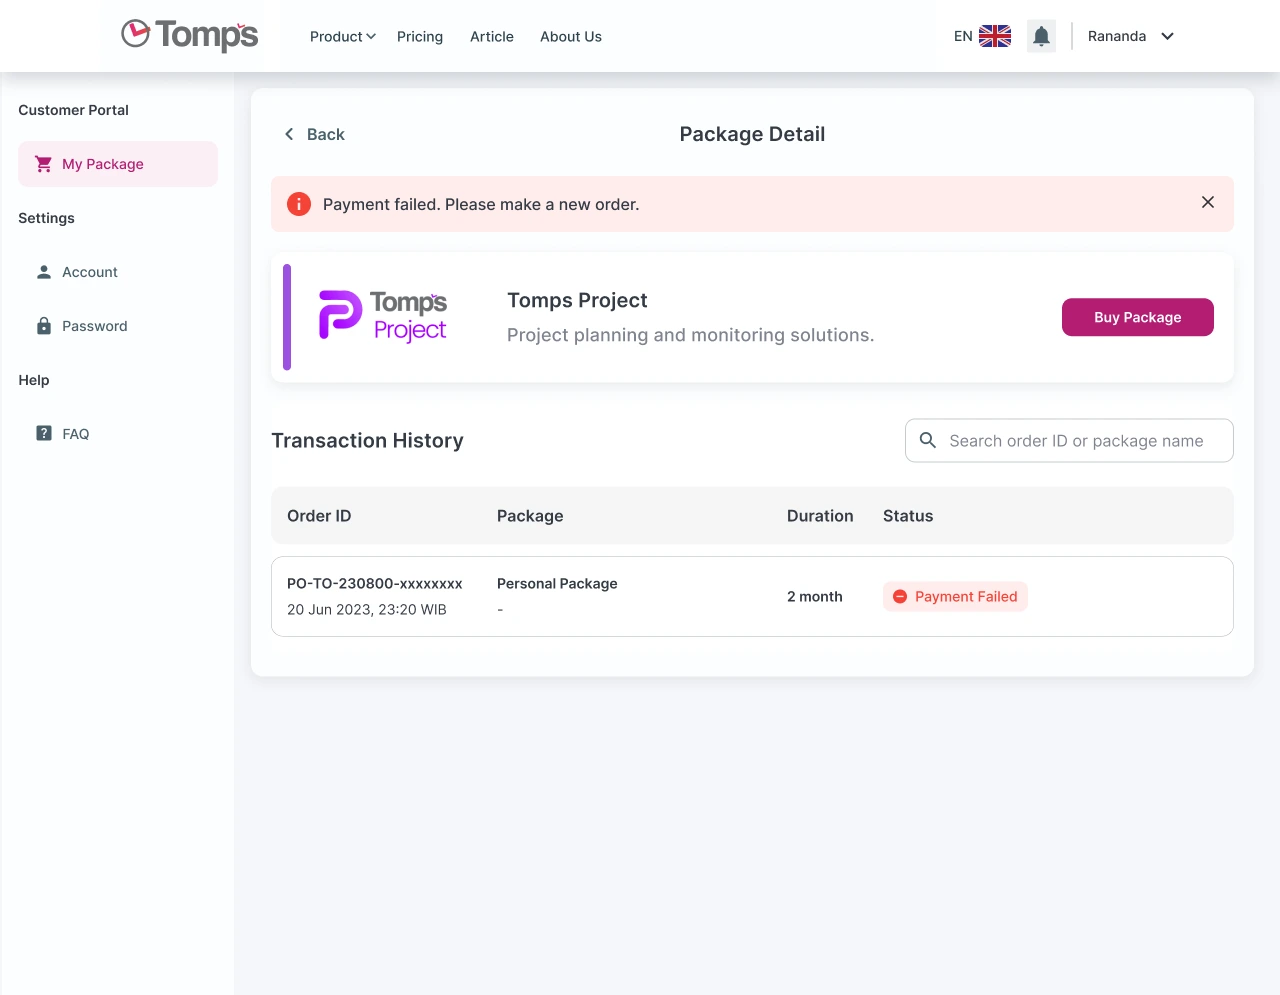Screen dimensions: 1280x995
Task: Open the About Us link
Action: point(570,36)
